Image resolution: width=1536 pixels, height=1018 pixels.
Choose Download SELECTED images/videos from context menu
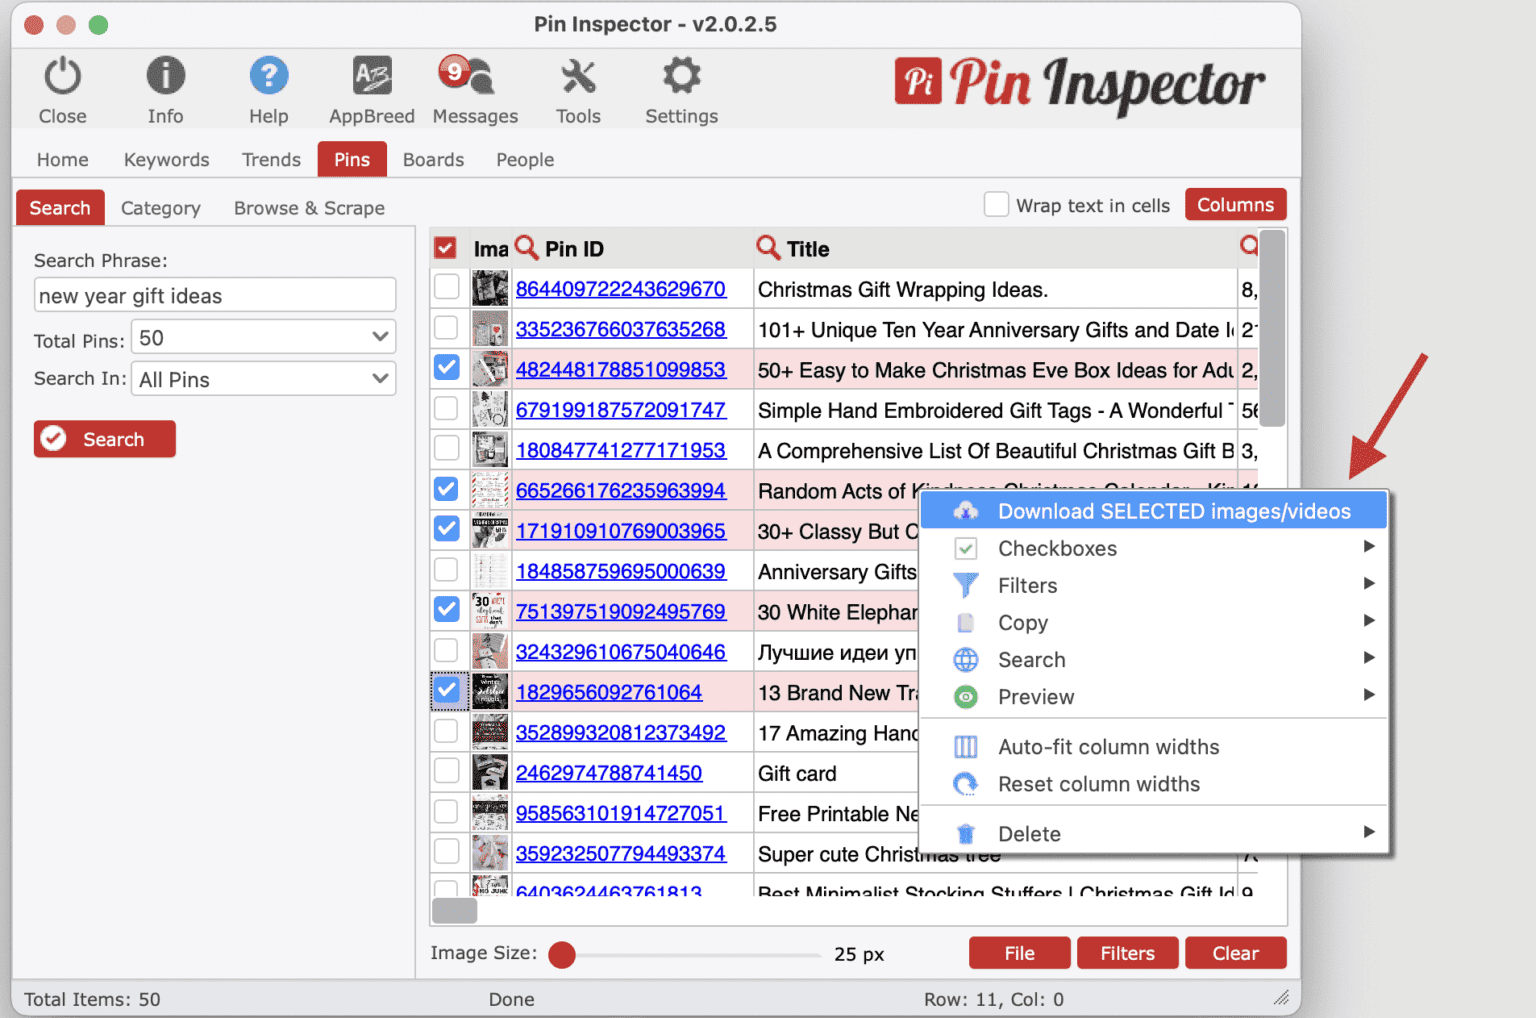[1172, 510]
